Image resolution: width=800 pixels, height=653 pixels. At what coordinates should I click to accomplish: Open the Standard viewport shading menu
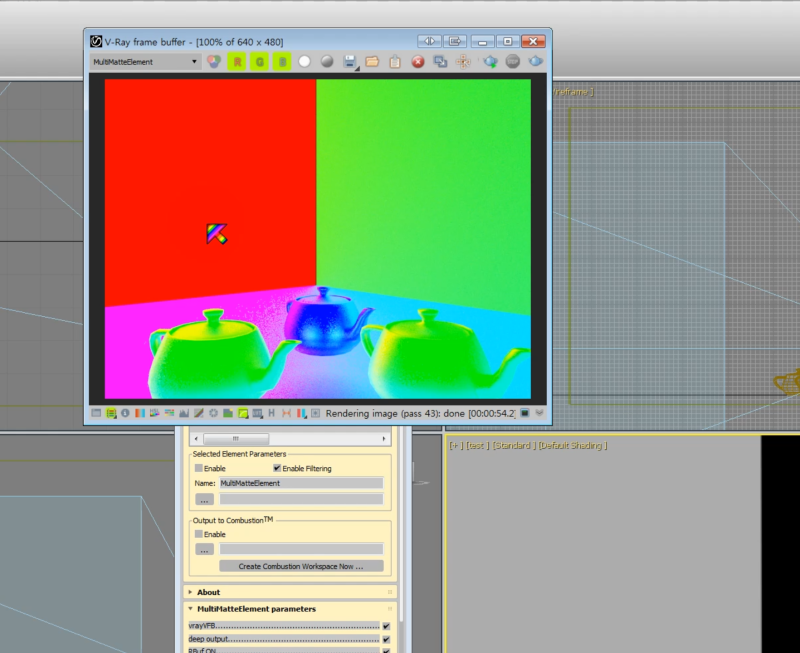click(510, 445)
